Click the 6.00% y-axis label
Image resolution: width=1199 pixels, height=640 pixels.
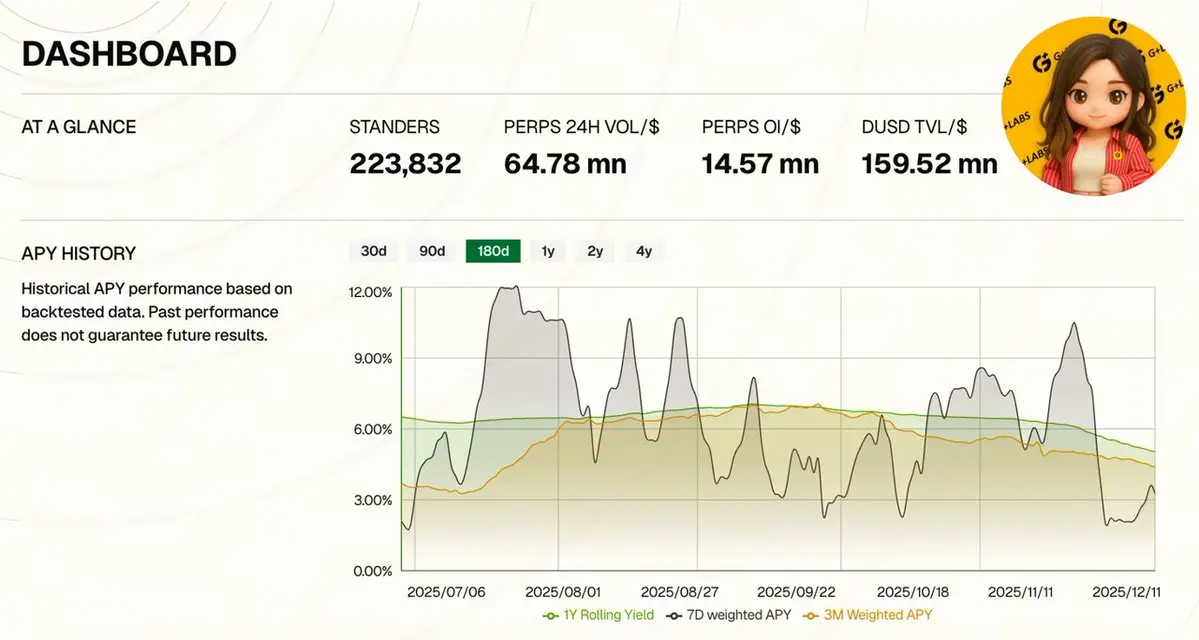(x=373, y=430)
